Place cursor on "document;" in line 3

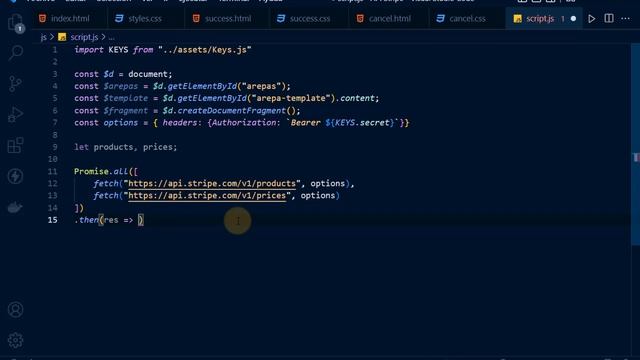click(150, 74)
